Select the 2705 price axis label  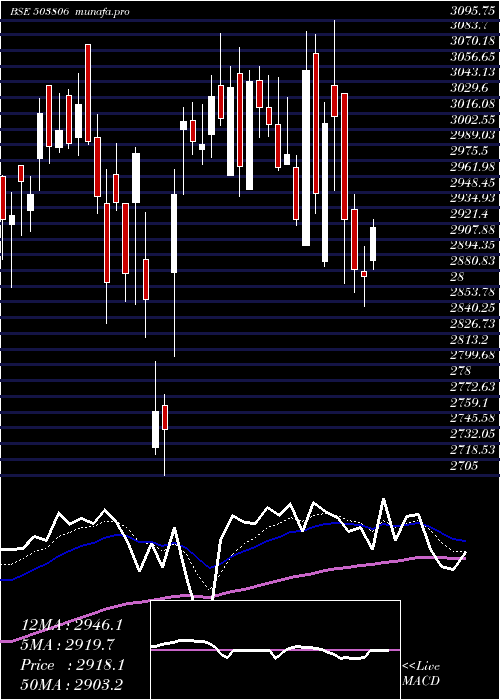(465, 465)
